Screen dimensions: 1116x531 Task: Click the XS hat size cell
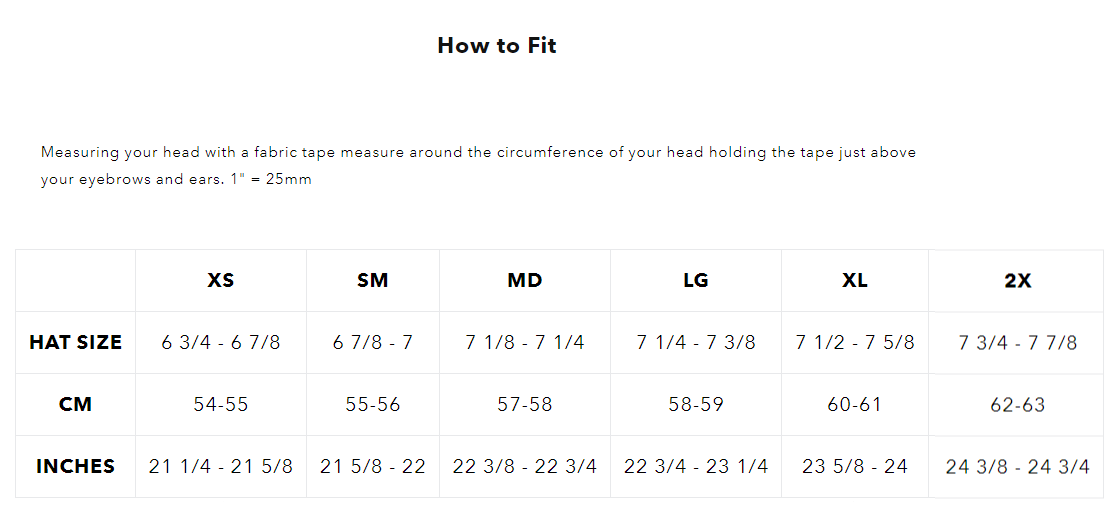tap(221, 343)
